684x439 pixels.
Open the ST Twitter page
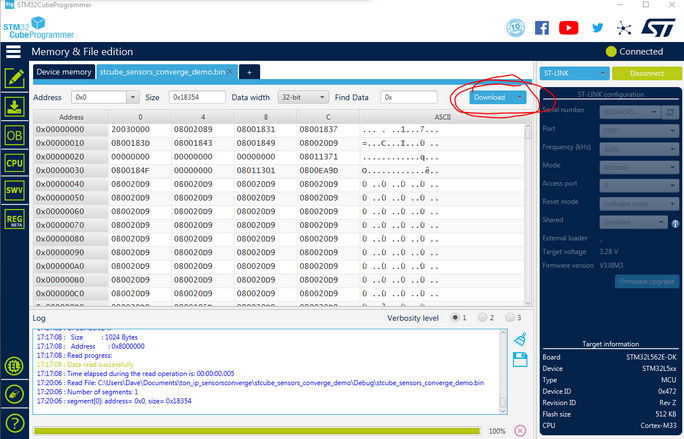[597, 28]
